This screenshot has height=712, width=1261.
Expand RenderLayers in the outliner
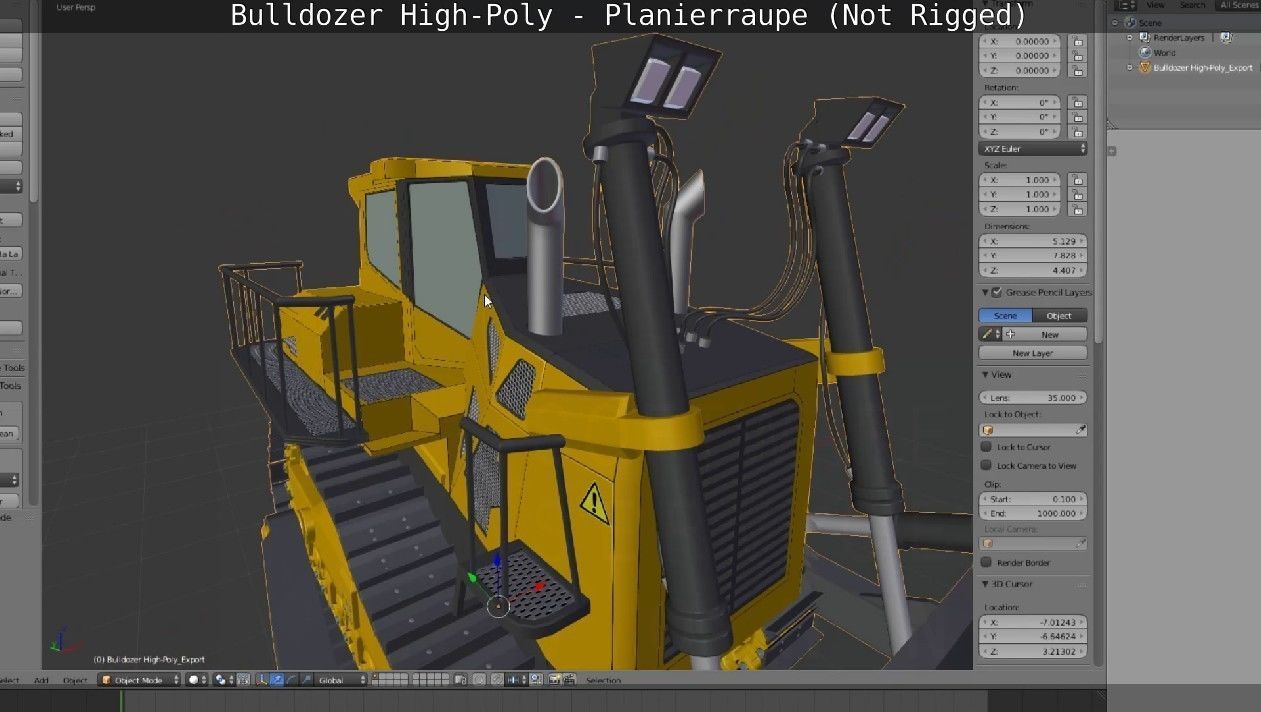(1131, 37)
